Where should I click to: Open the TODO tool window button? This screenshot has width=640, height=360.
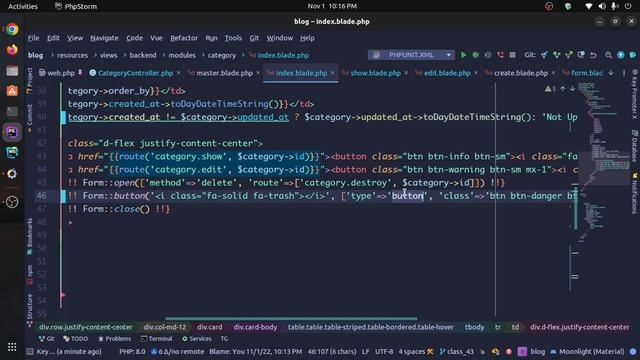[76, 339]
